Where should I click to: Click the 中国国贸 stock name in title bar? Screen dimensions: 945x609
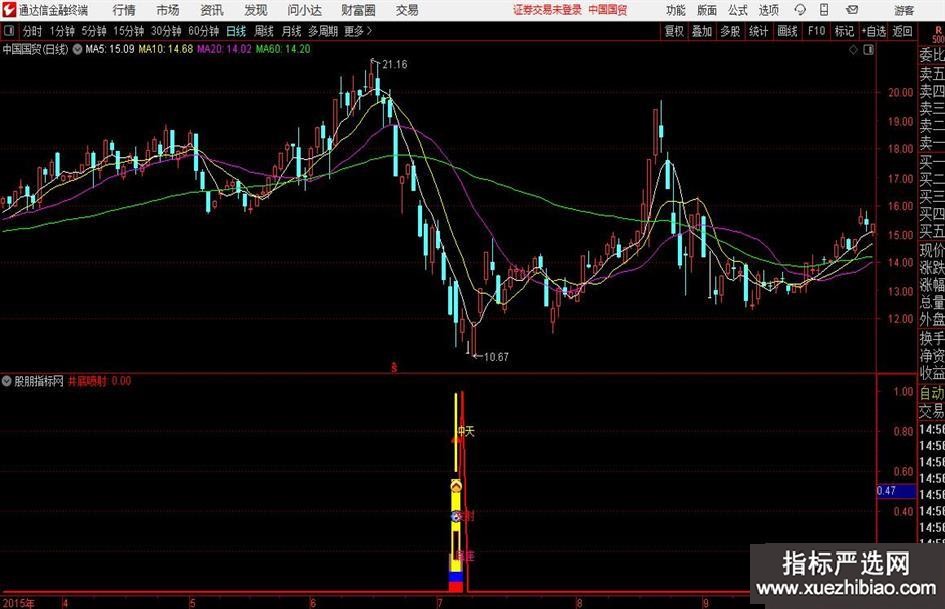pyautogui.click(x=608, y=10)
